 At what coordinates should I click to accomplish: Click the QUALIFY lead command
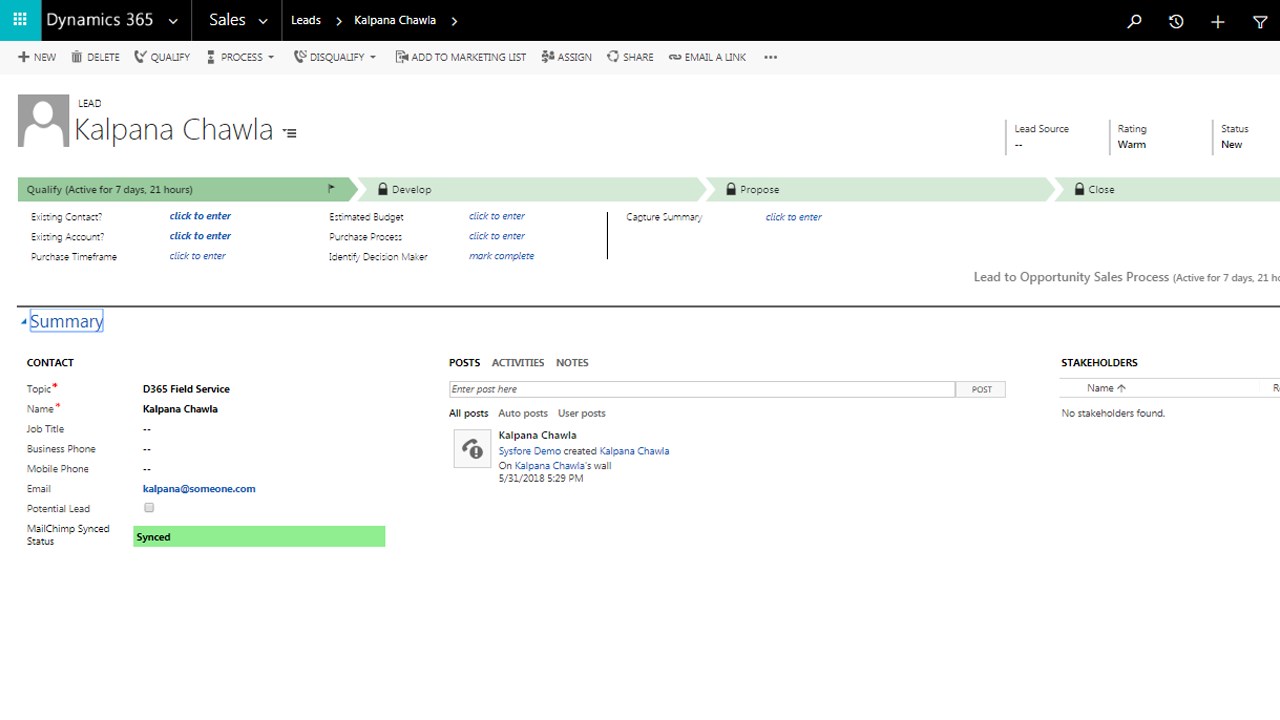tap(162, 57)
